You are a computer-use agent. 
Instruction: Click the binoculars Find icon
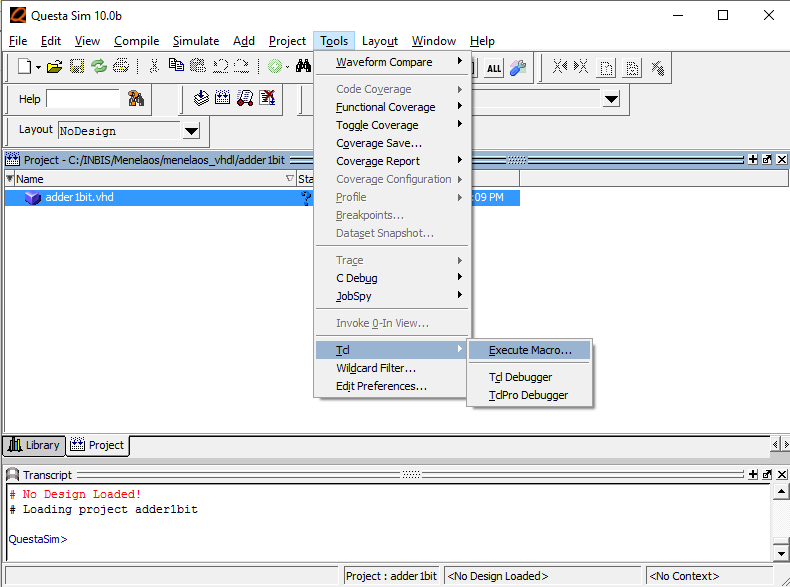pos(303,66)
